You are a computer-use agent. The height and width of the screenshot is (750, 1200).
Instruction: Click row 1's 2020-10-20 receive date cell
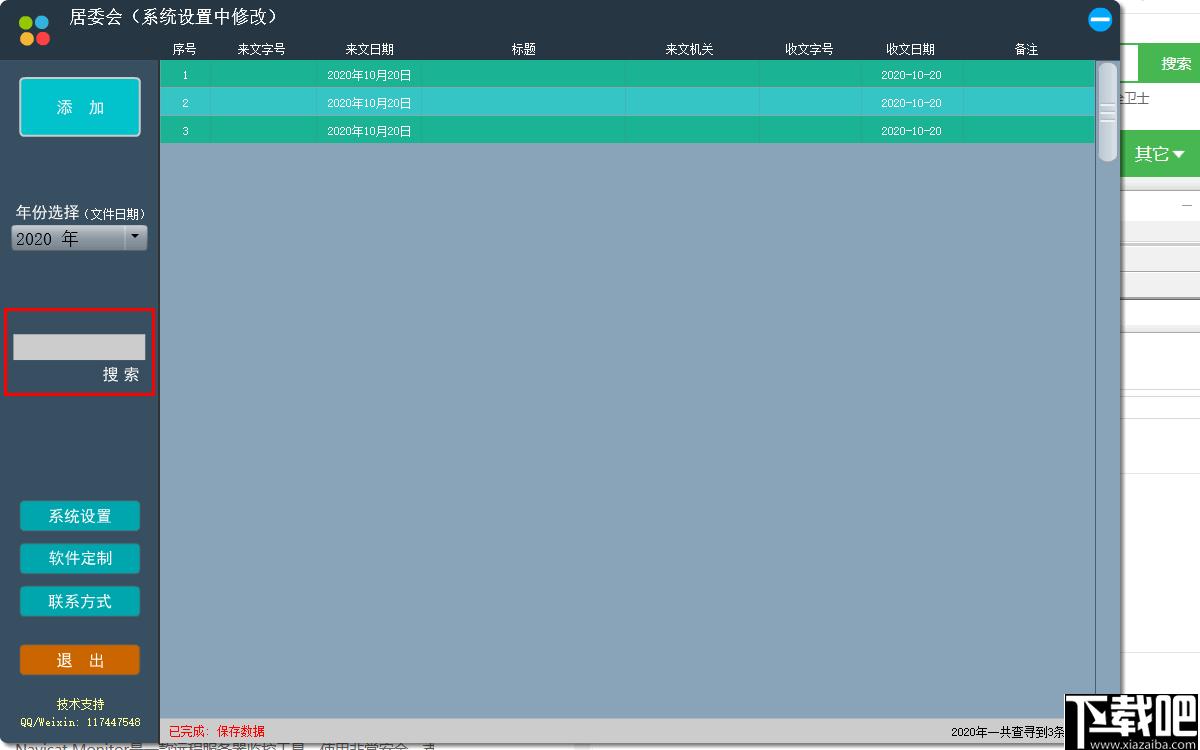(911, 75)
